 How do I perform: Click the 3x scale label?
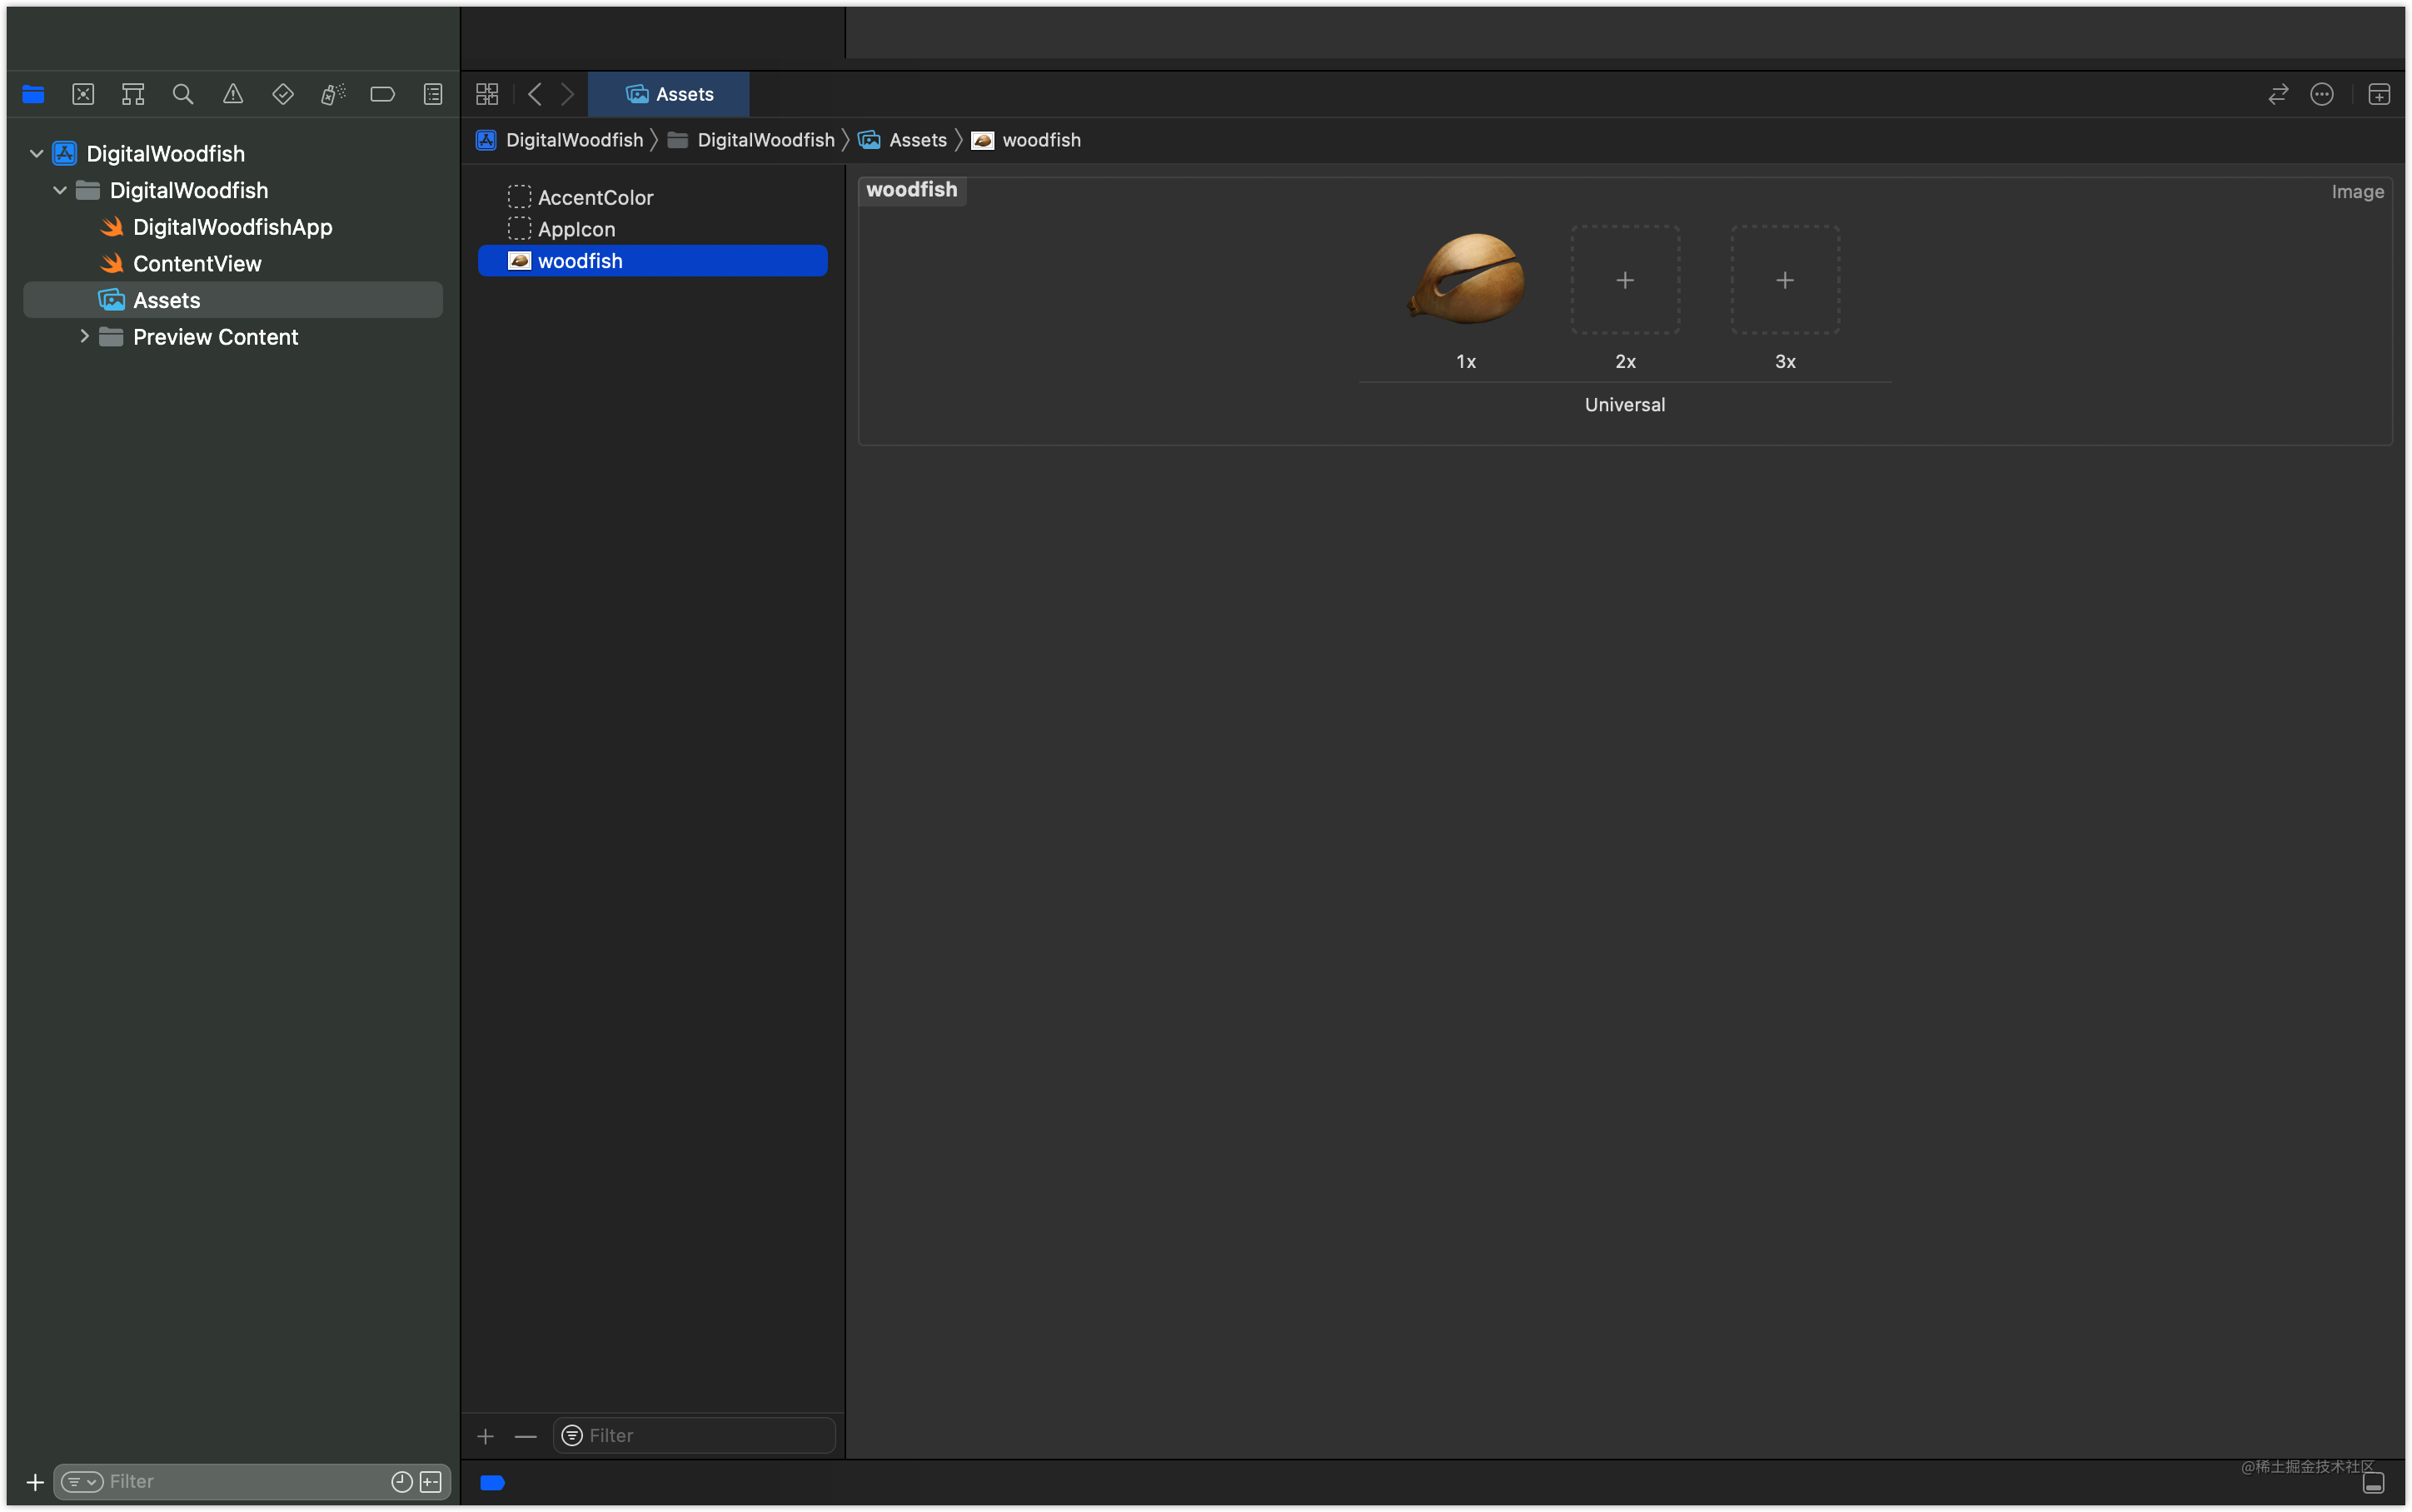[x=1786, y=362]
